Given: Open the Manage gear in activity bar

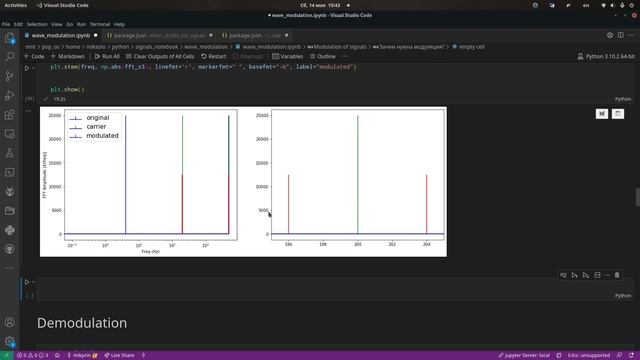Looking at the screenshot, I should pos(9,342).
